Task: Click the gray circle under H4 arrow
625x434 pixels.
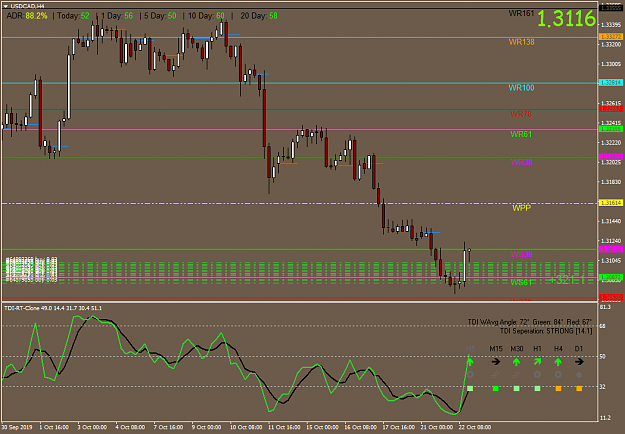Action: pyautogui.click(x=558, y=375)
